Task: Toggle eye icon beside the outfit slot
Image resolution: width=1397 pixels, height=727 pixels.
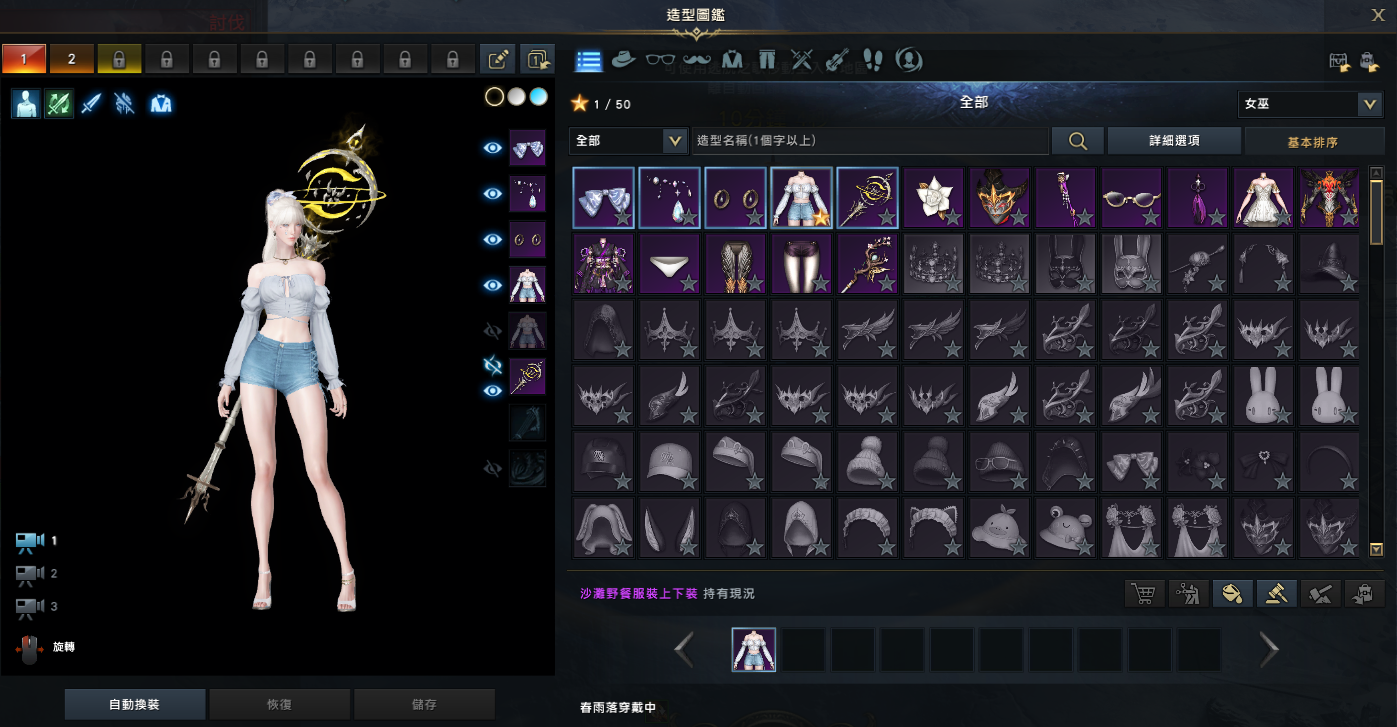Action: click(492, 286)
